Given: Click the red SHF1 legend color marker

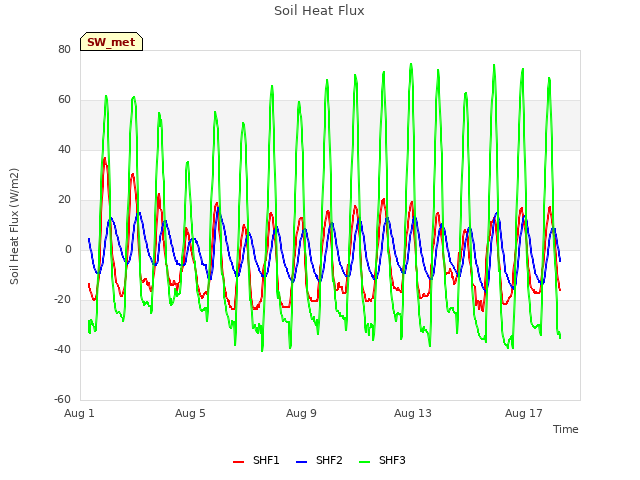Looking at the screenshot, I should tap(238, 462).
